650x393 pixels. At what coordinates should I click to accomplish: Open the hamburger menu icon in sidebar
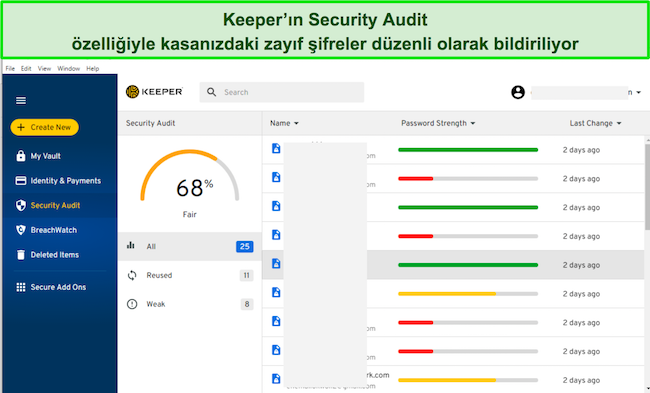click(x=21, y=100)
